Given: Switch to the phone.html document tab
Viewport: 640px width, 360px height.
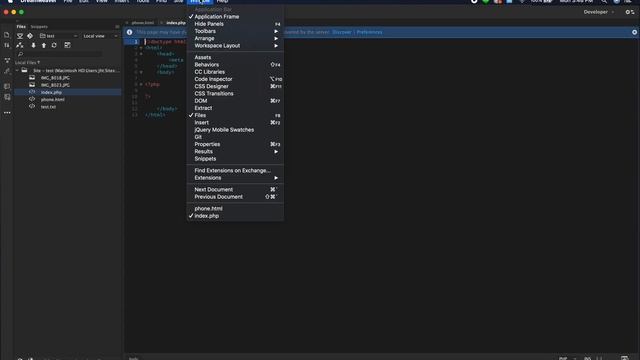Looking at the screenshot, I should (x=143, y=23).
